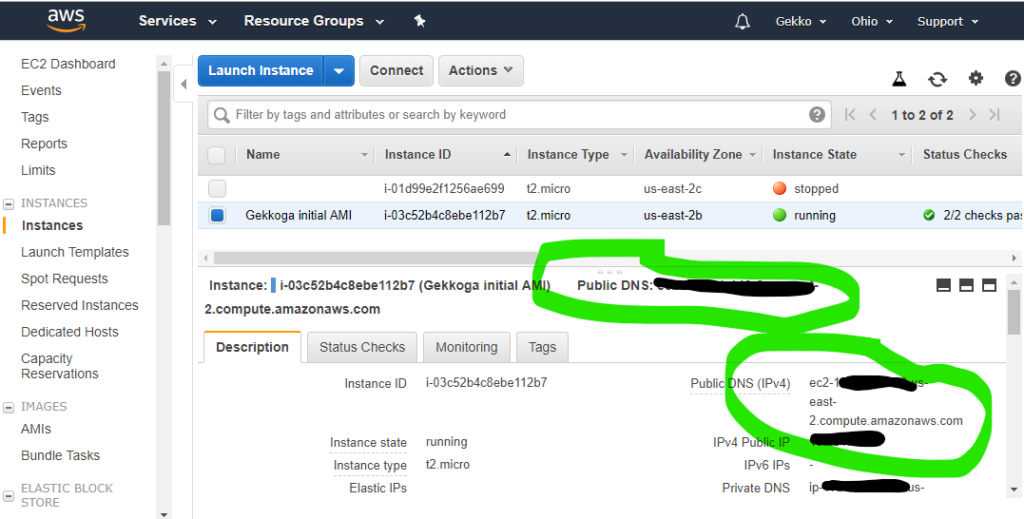Set details pane to smallest size icon

pyautogui.click(x=943, y=285)
